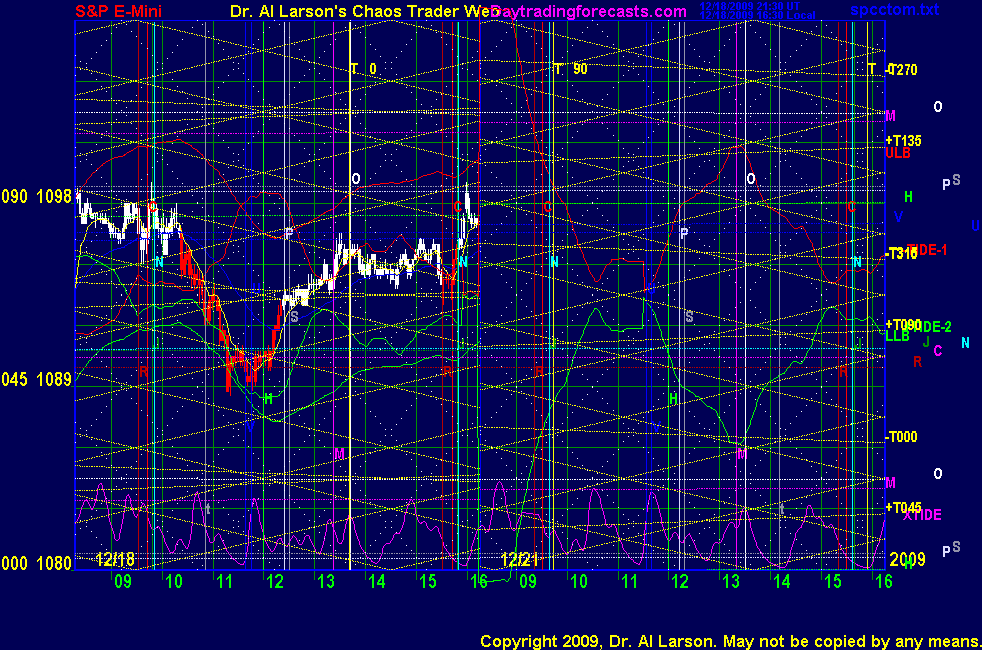982x650 pixels.
Task: Click the copyright notice by Dr. Al Larson
Action: pyautogui.click(x=730, y=641)
